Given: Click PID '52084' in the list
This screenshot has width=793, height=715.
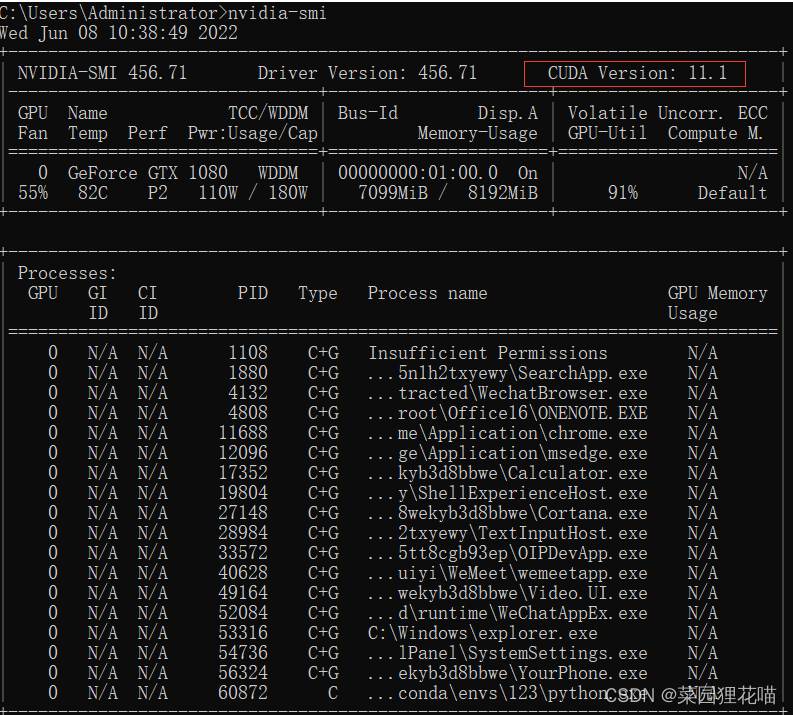Looking at the screenshot, I should click(x=243, y=613).
